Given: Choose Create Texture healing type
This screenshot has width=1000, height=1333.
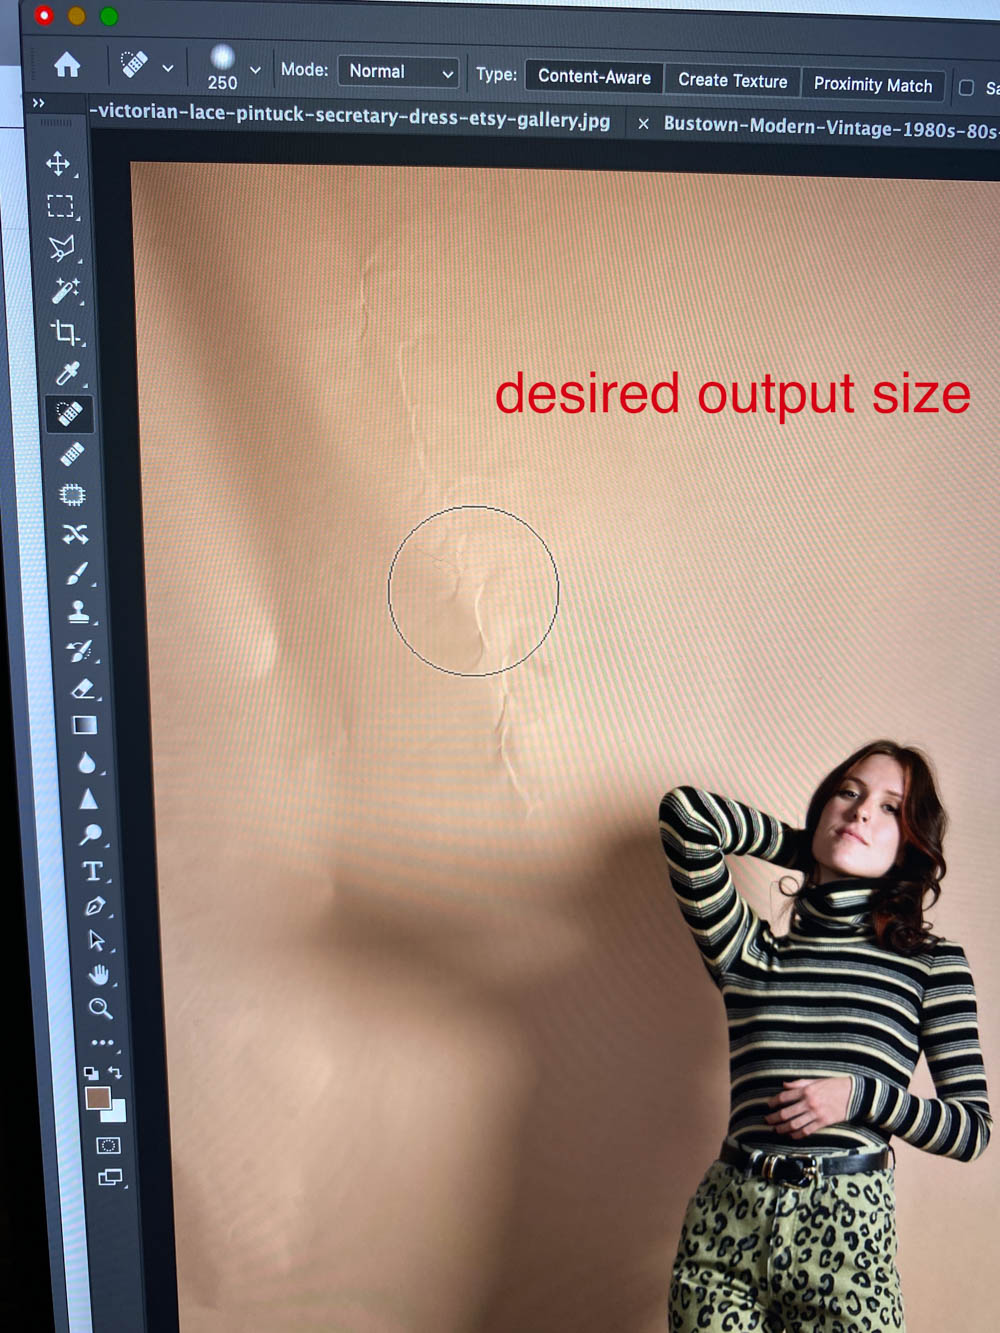Looking at the screenshot, I should point(732,81).
